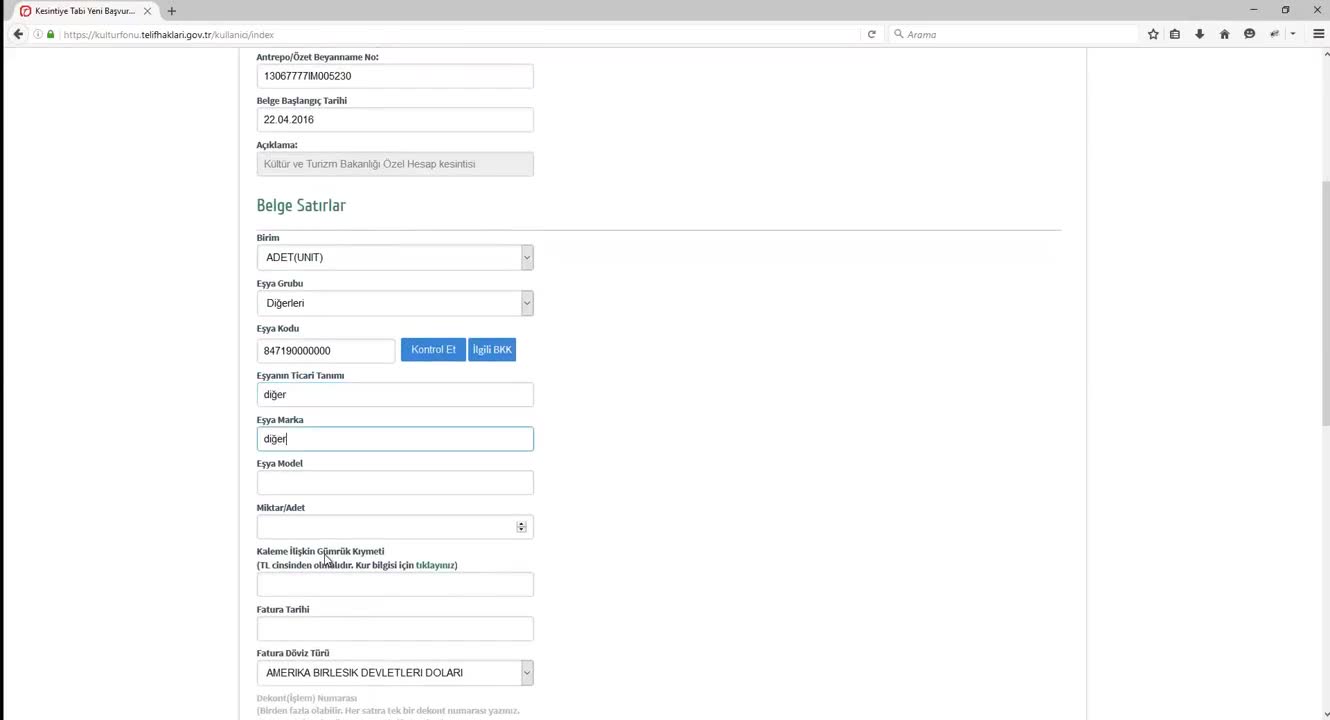Click into the Fatura Tarihi field
Screen dimensions: 1330x720
(394, 629)
